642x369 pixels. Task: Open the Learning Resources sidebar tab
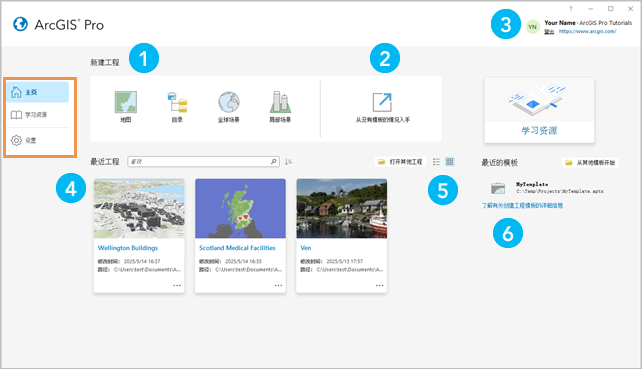pos(38,115)
